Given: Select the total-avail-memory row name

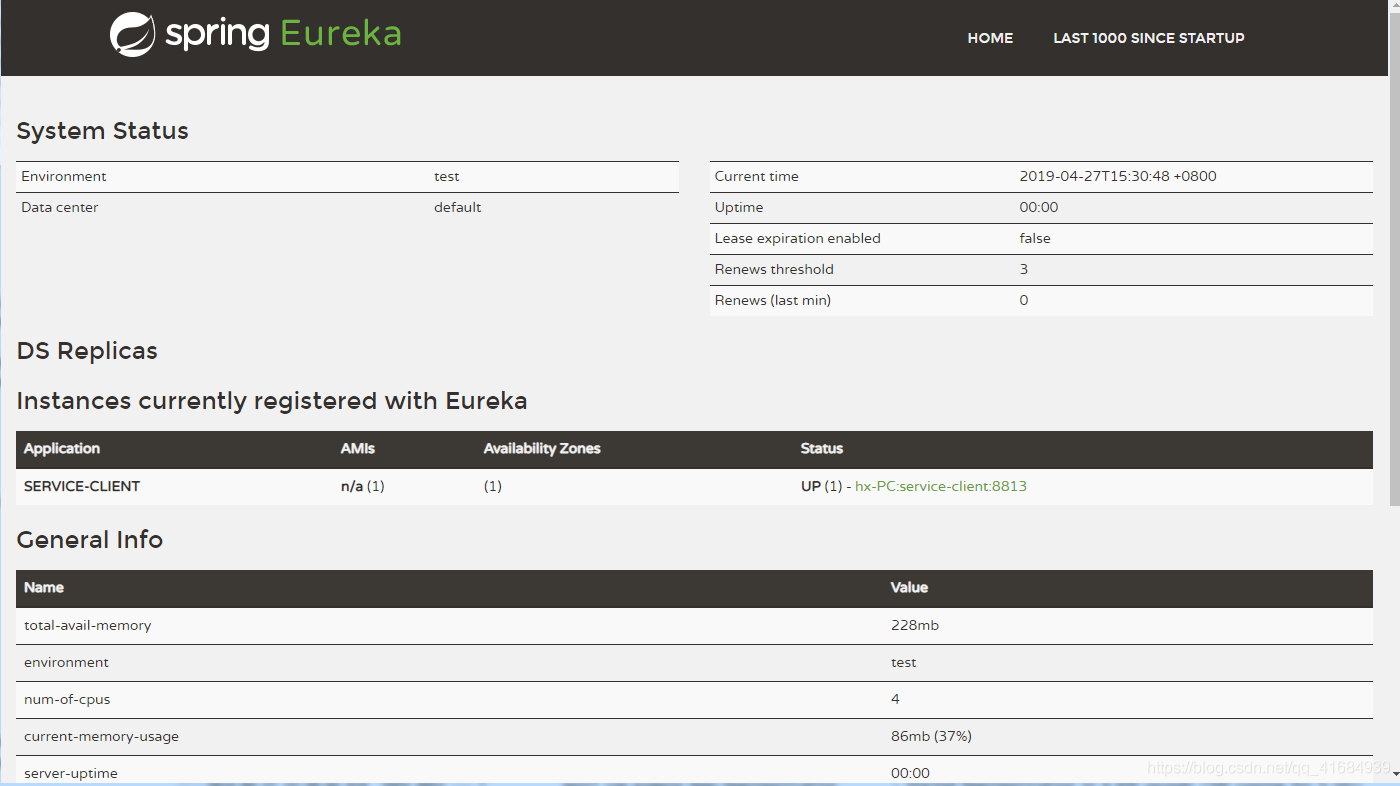Looking at the screenshot, I should pyautogui.click(x=88, y=625).
